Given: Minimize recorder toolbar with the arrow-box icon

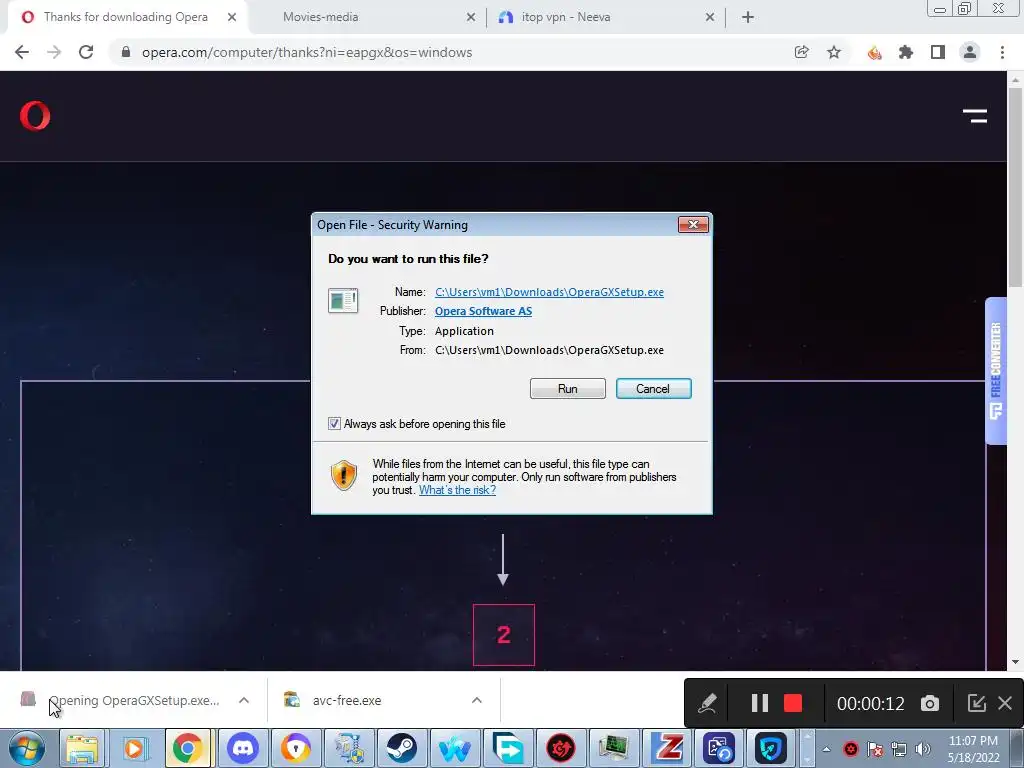Looking at the screenshot, I should click(x=976, y=703).
